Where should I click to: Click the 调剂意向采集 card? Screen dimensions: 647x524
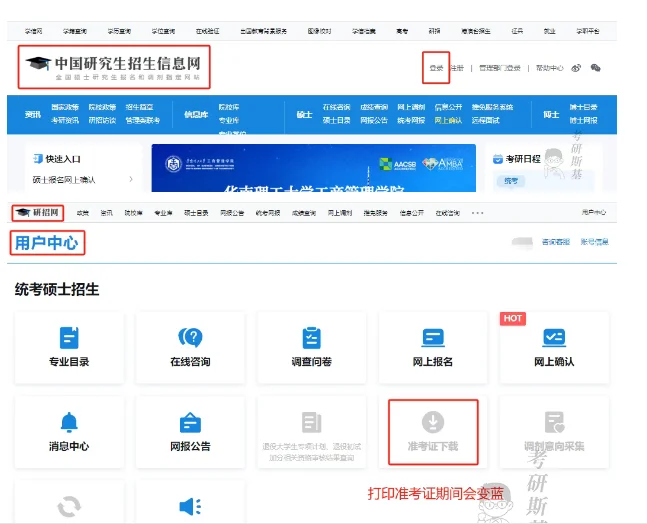[554, 432]
